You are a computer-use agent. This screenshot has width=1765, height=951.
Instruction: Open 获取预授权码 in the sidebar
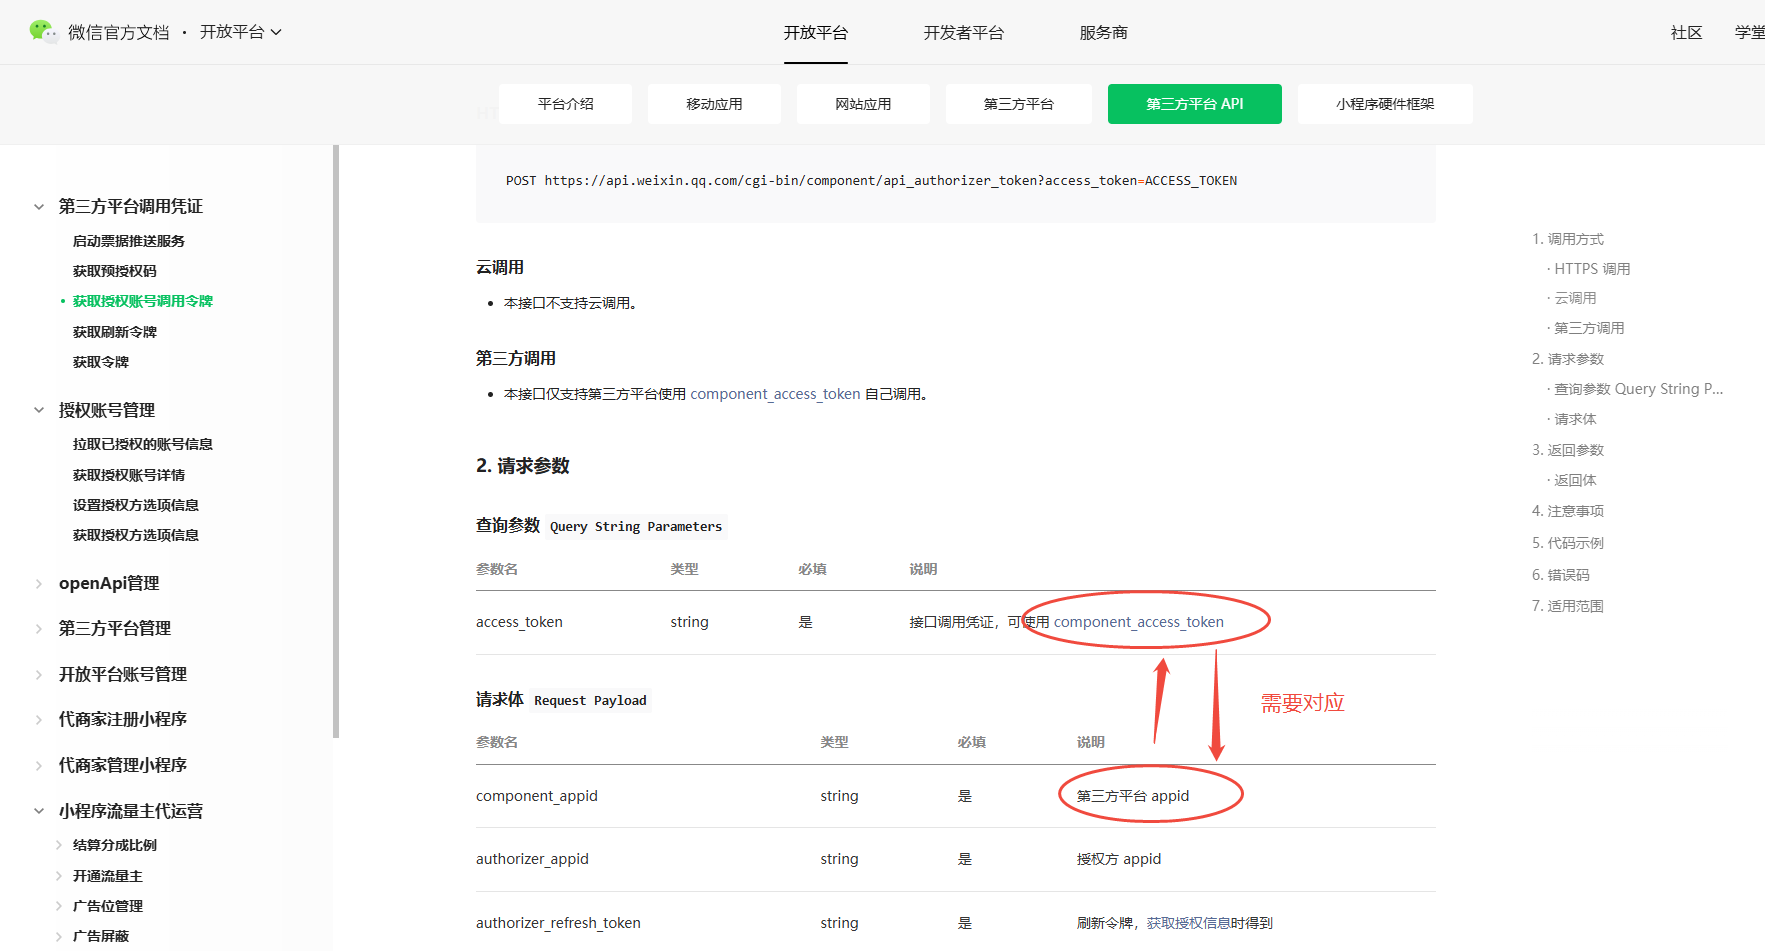pyautogui.click(x=115, y=271)
